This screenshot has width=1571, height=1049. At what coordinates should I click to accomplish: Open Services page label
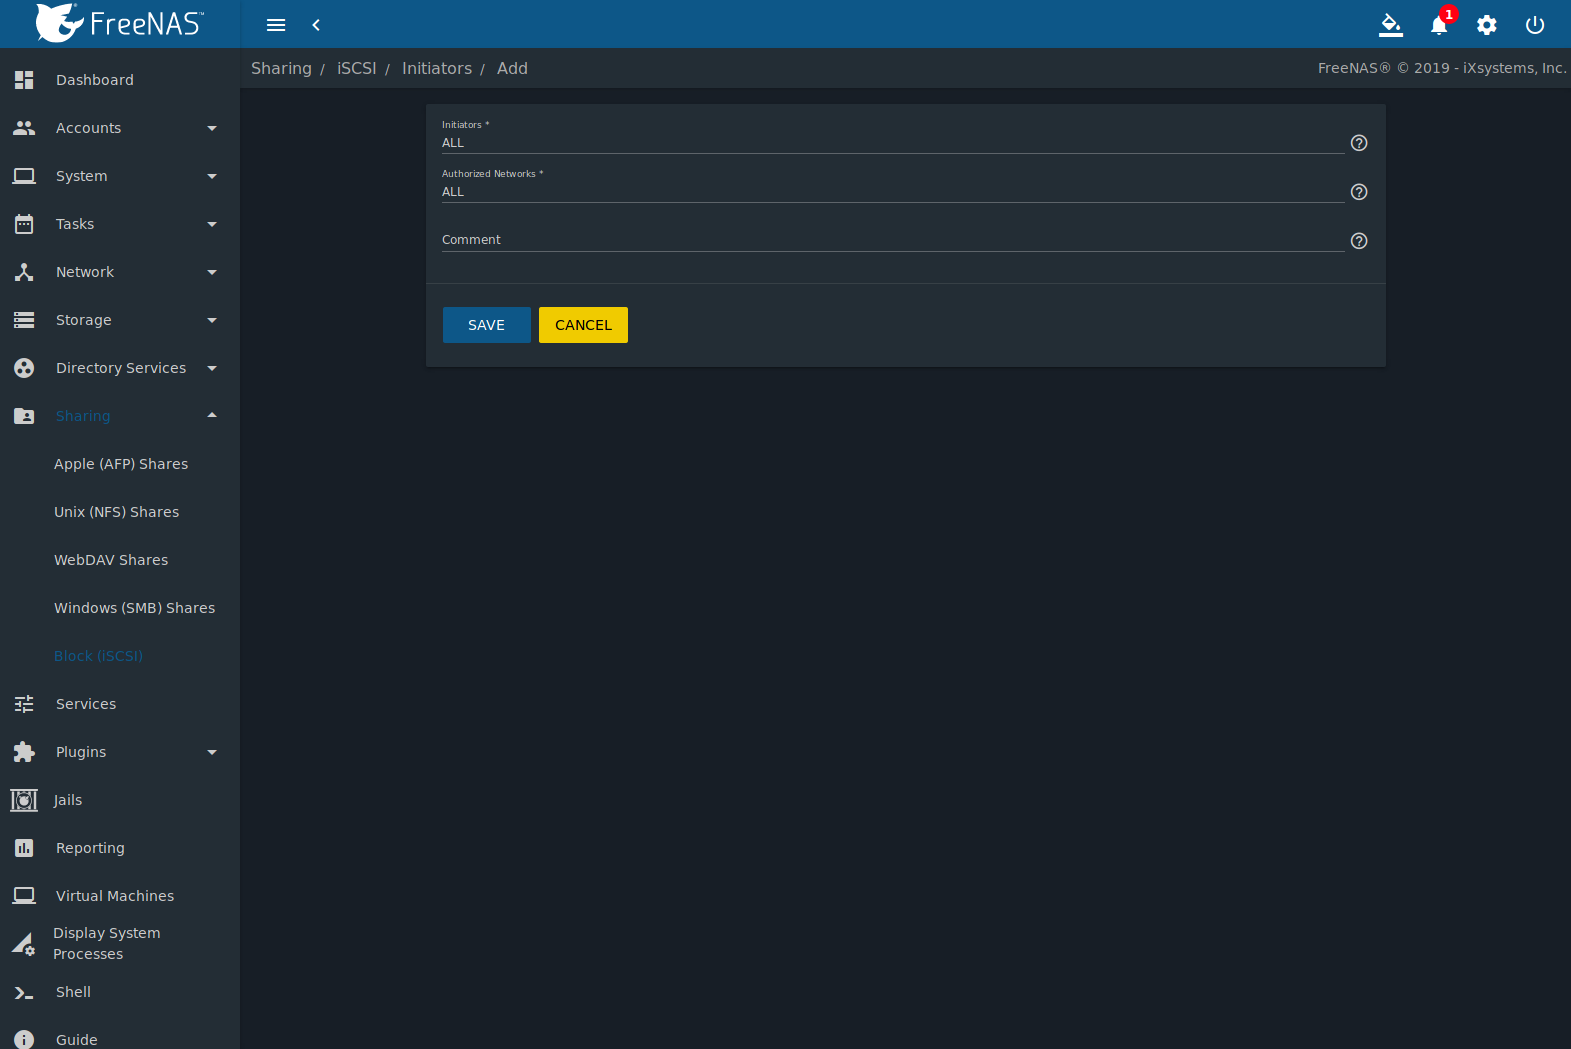(86, 704)
